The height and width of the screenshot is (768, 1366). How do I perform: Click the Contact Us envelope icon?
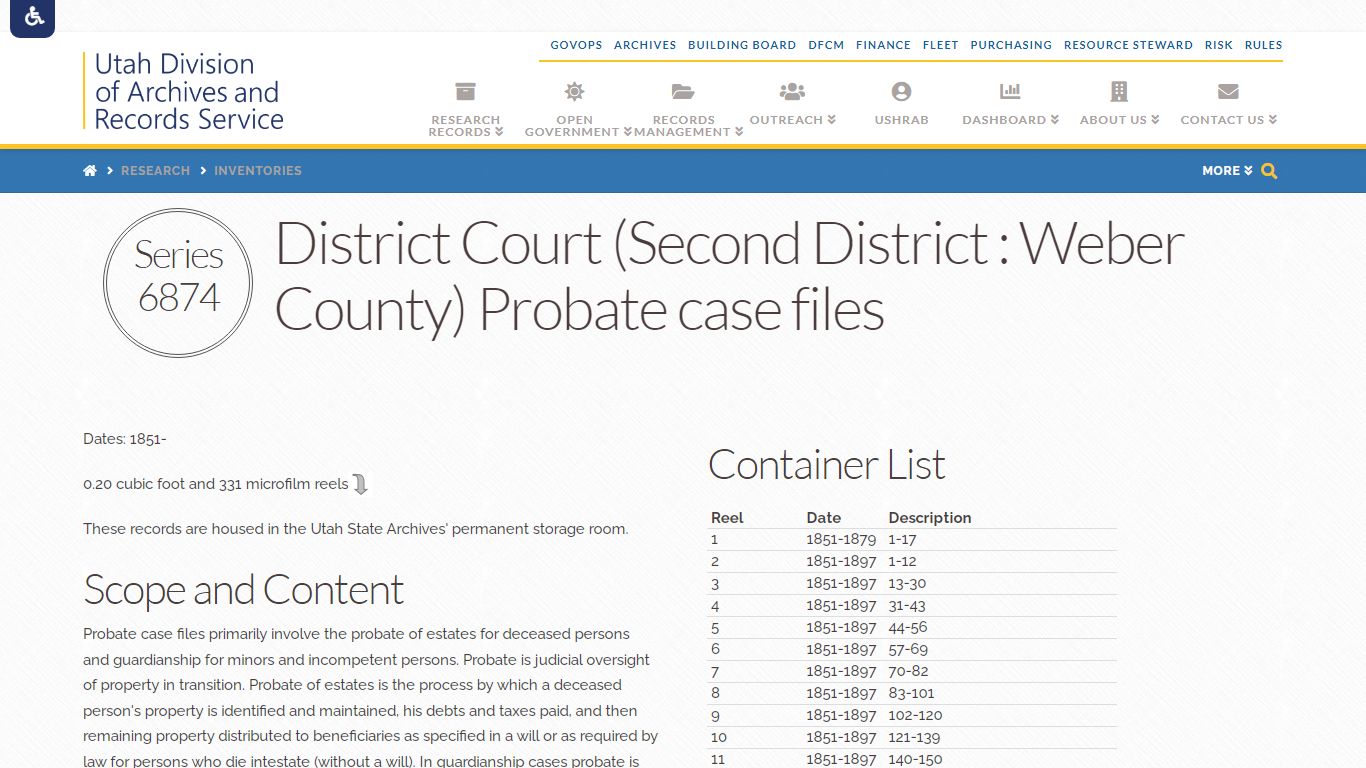(1228, 92)
